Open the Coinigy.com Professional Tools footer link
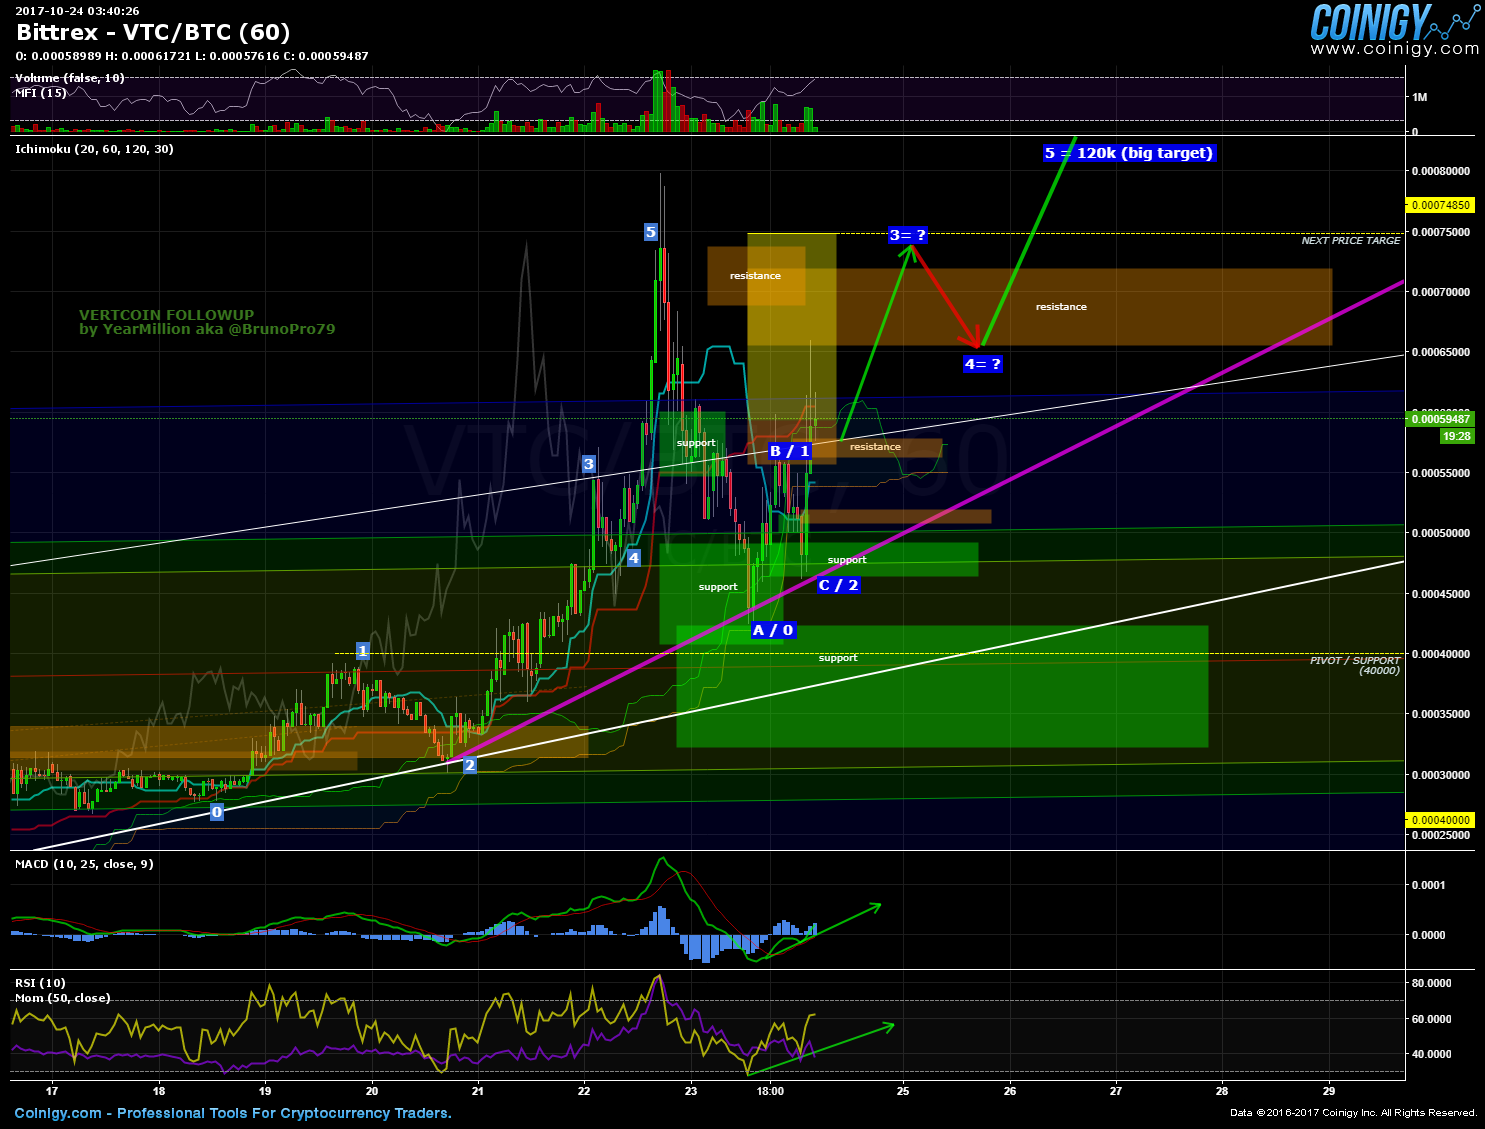 pos(233,1113)
